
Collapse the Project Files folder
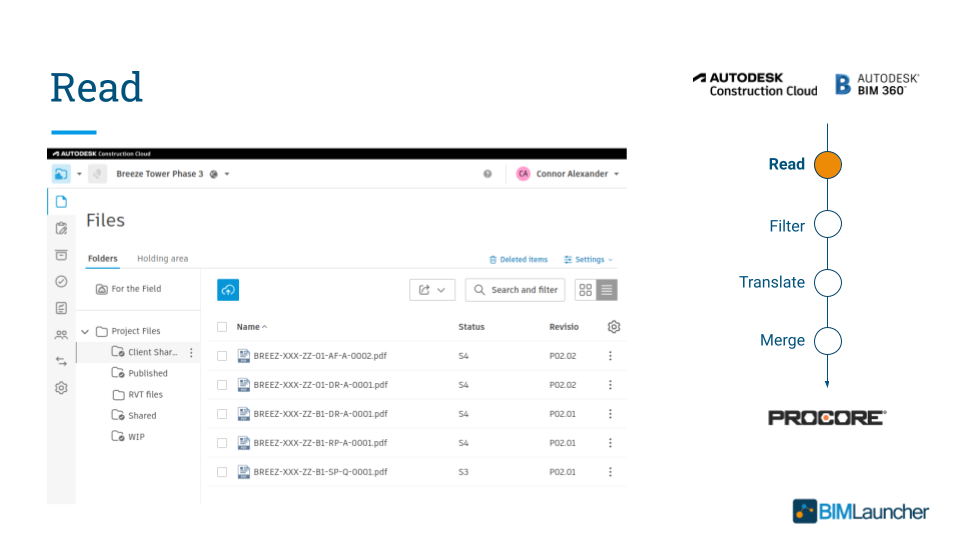[85, 331]
